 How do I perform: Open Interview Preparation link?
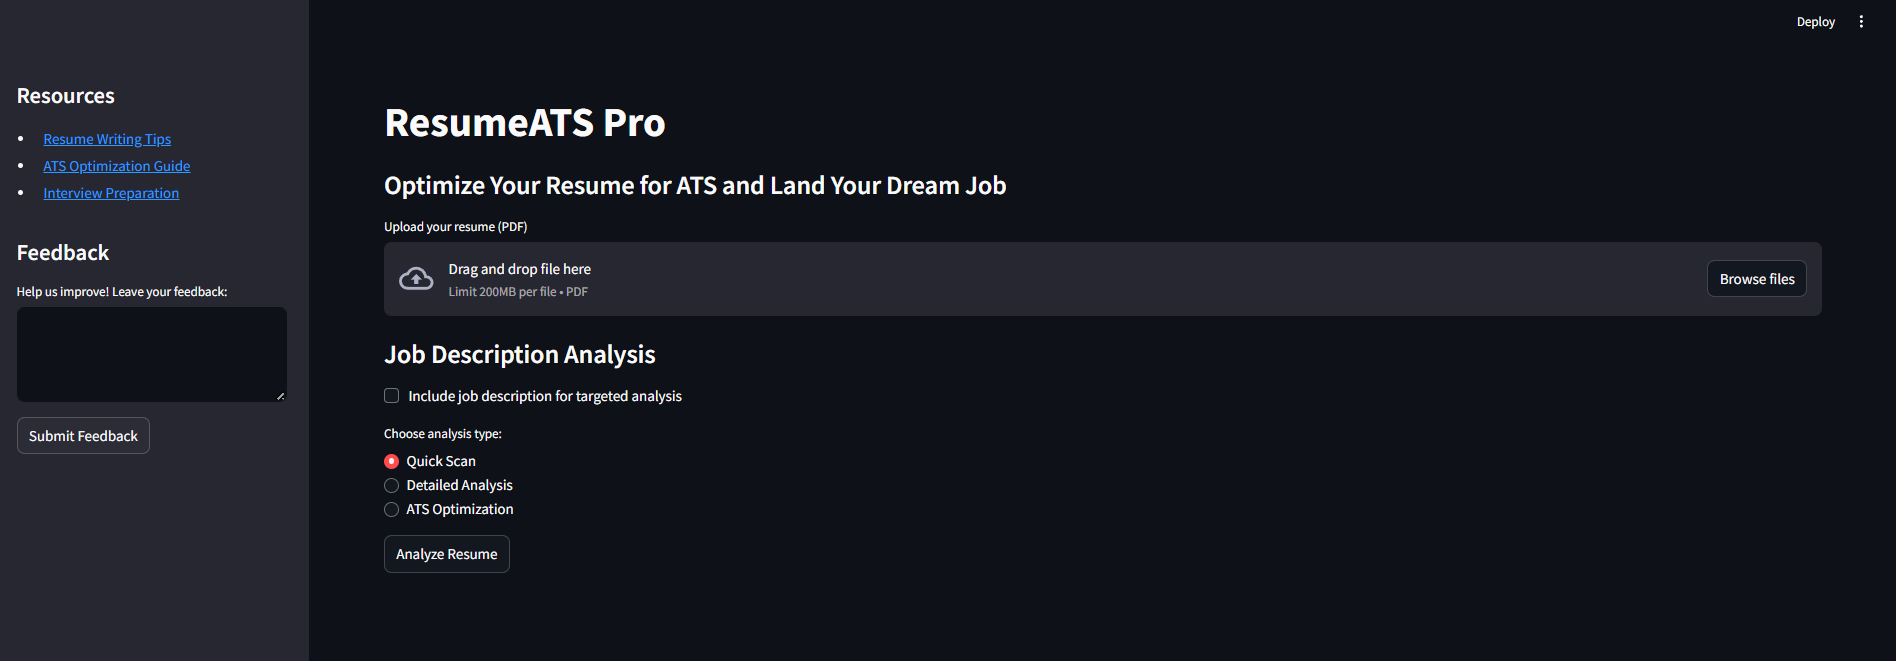coord(111,193)
